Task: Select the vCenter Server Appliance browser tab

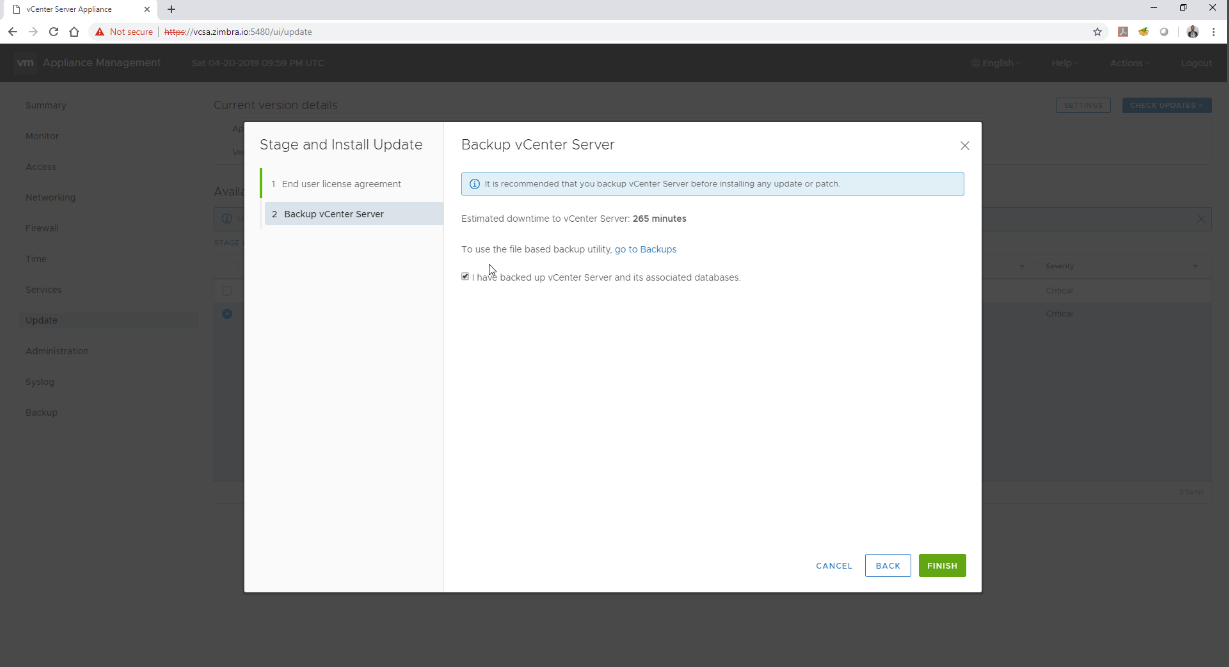Action: pyautogui.click(x=80, y=9)
